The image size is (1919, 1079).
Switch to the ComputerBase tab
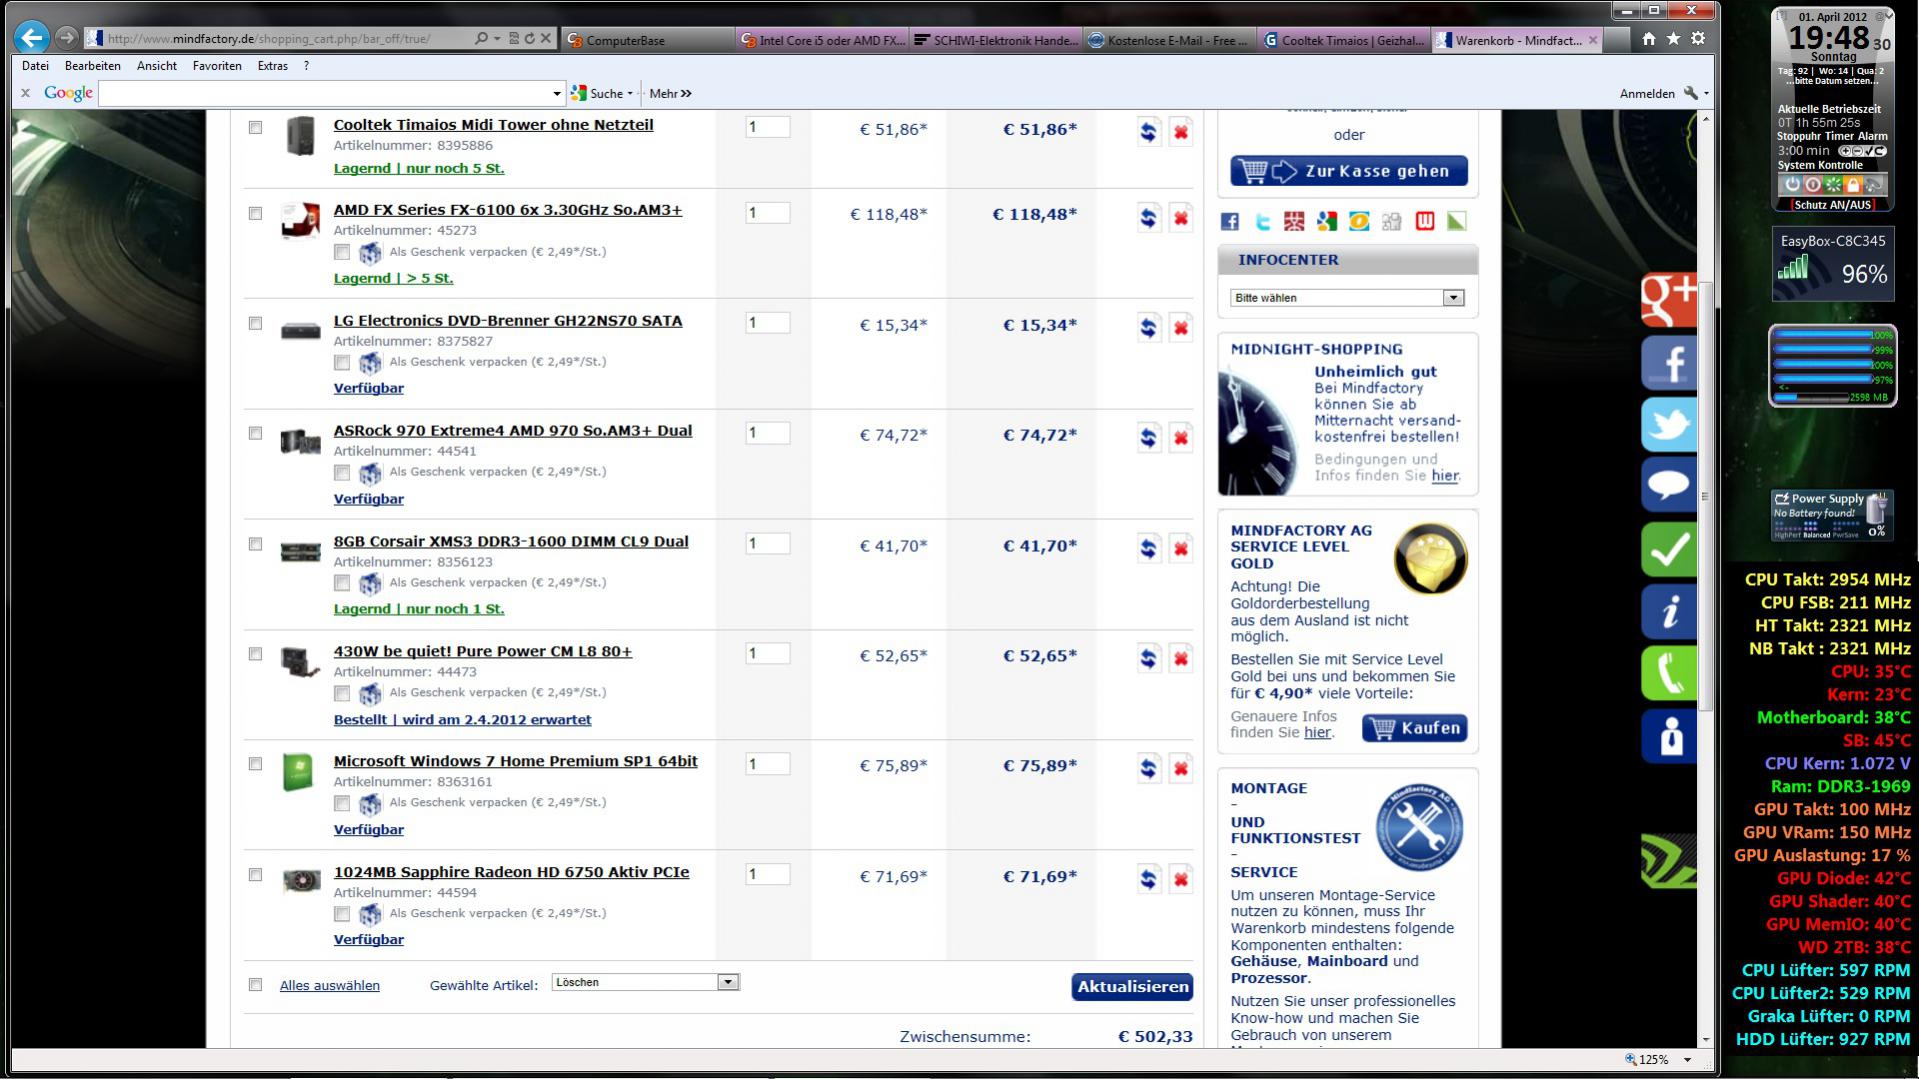coord(648,41)
